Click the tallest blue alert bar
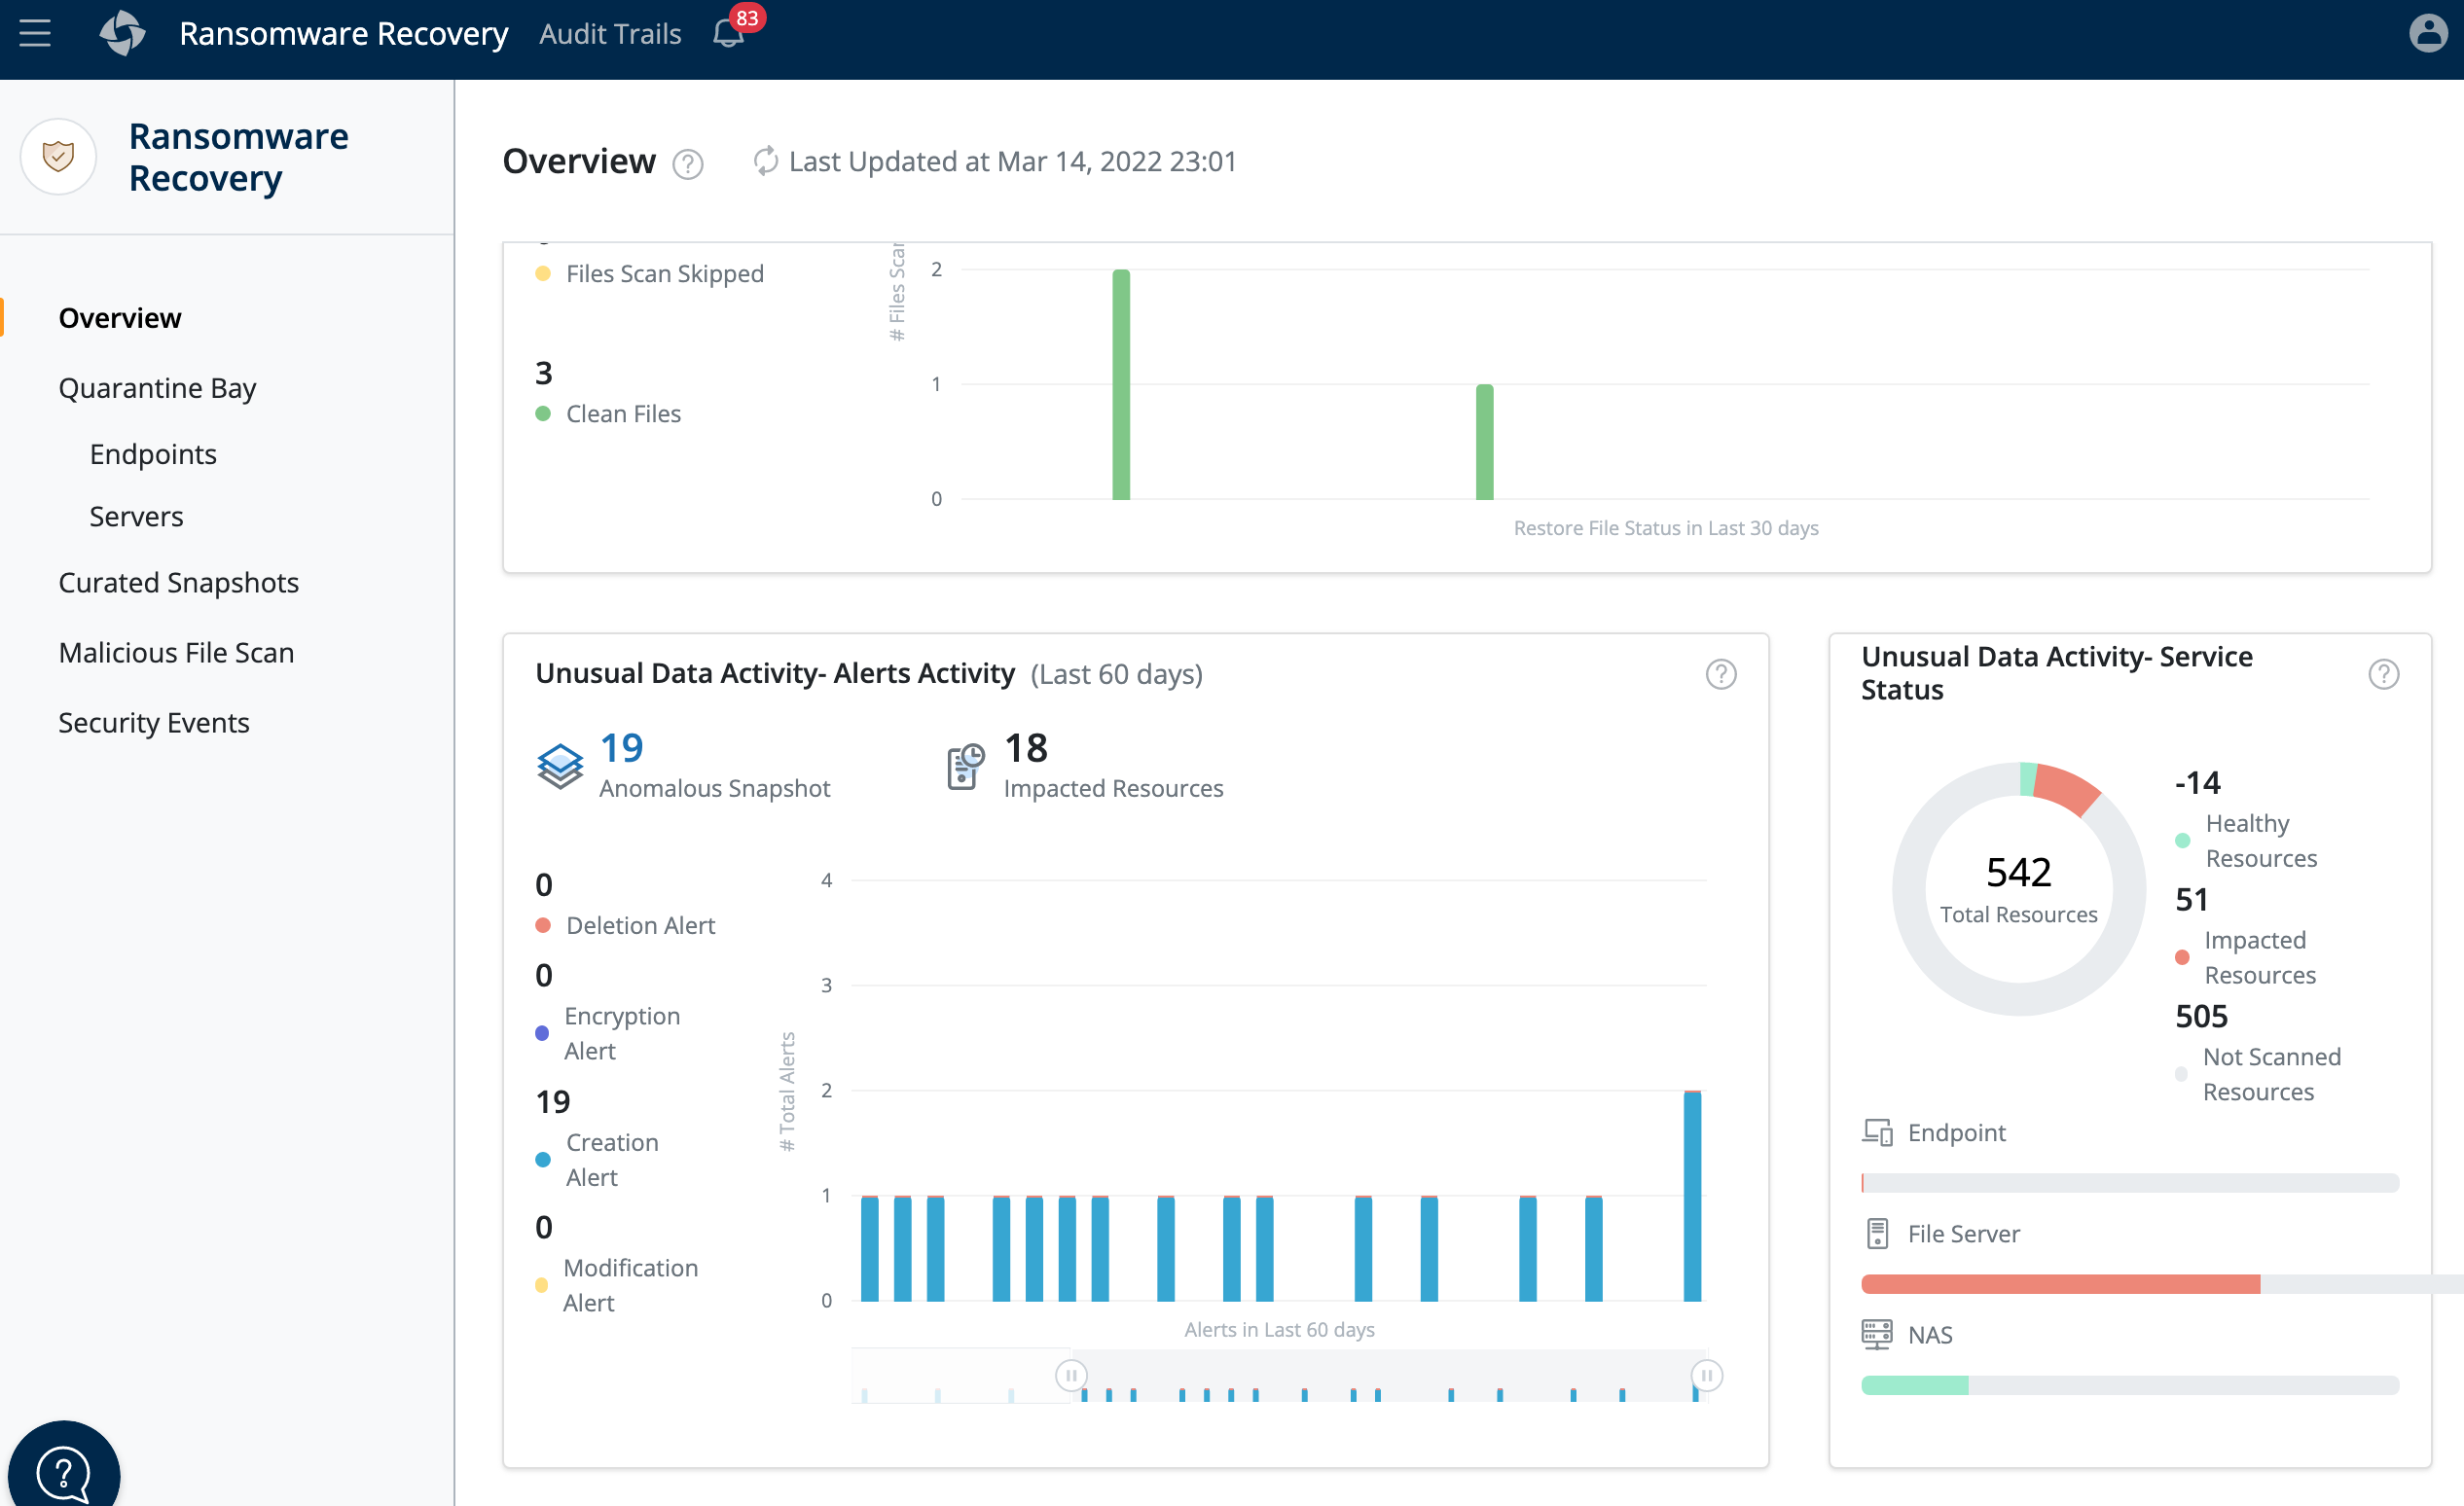 click(1692, 1196)
